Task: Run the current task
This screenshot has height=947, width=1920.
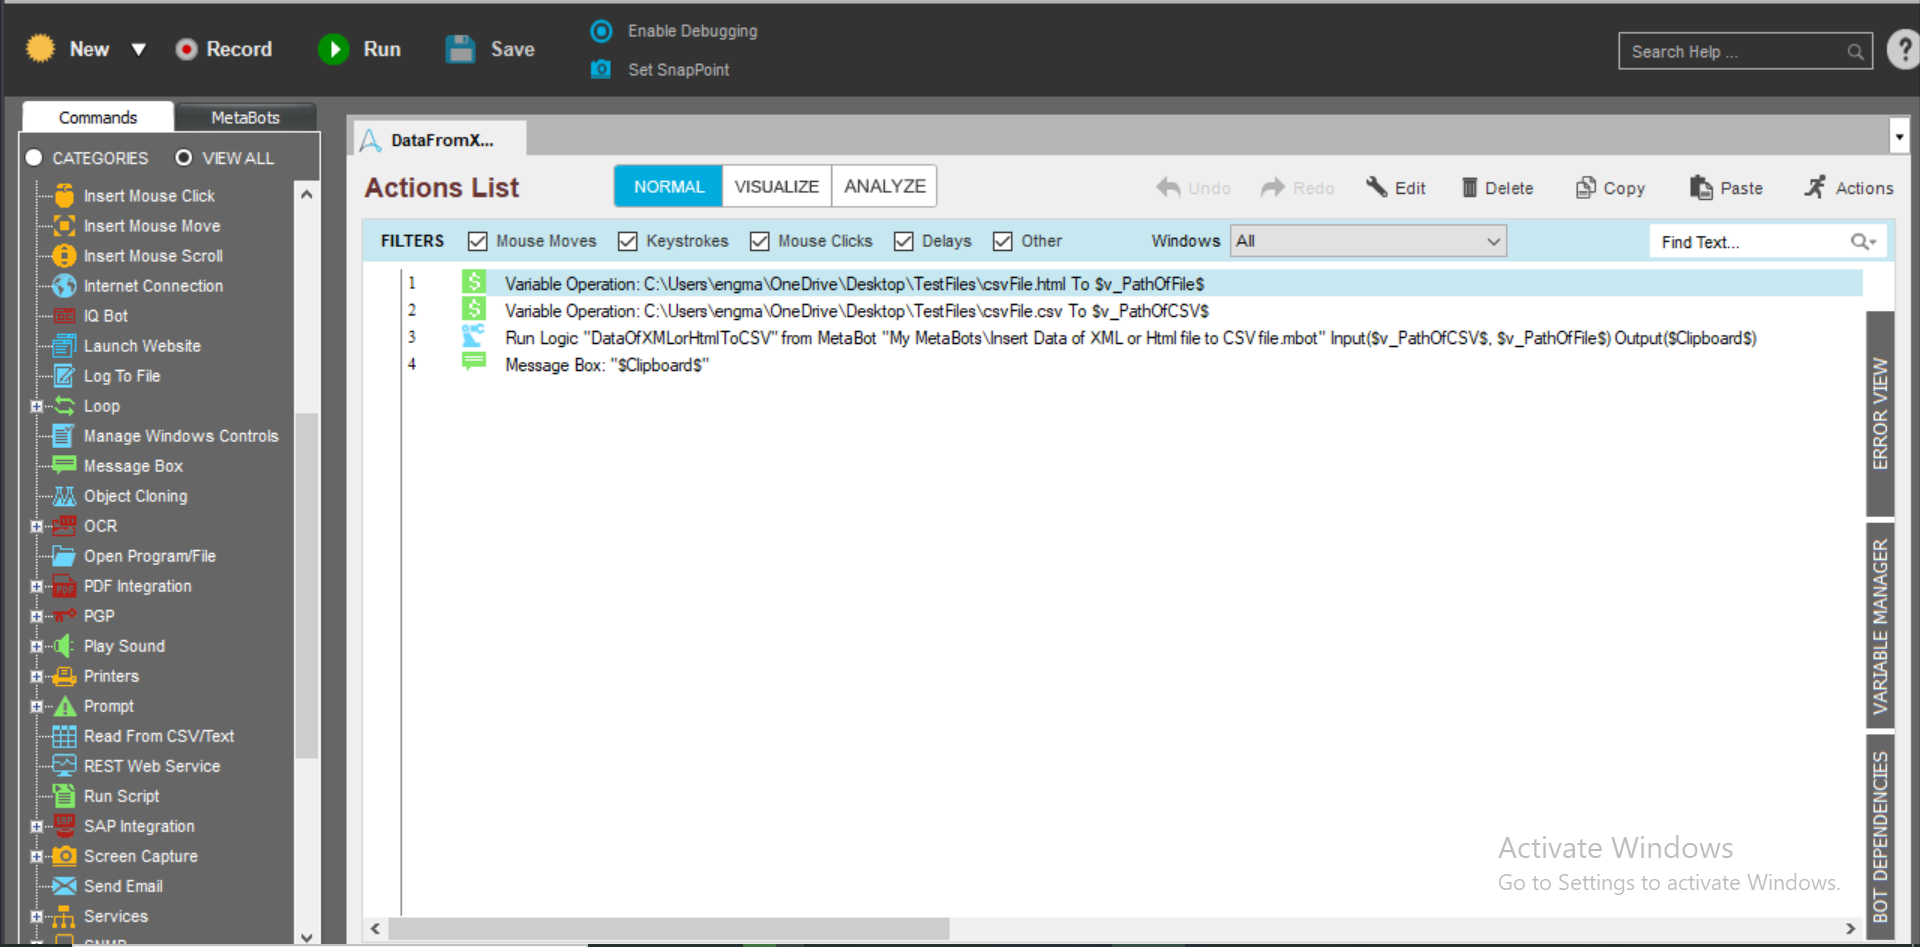Action: pyautogui.click(x=360, y=49)
